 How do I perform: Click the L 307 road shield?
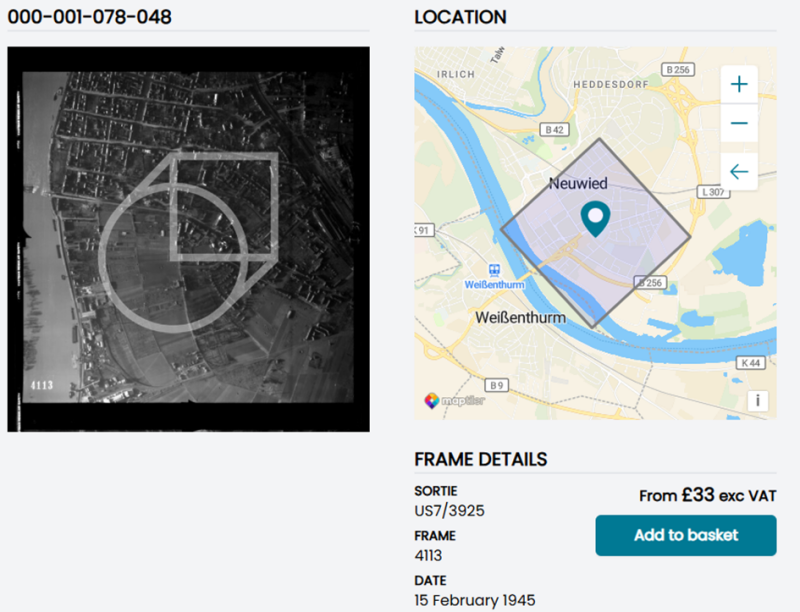pyautogui.click(x=712, y=191)
